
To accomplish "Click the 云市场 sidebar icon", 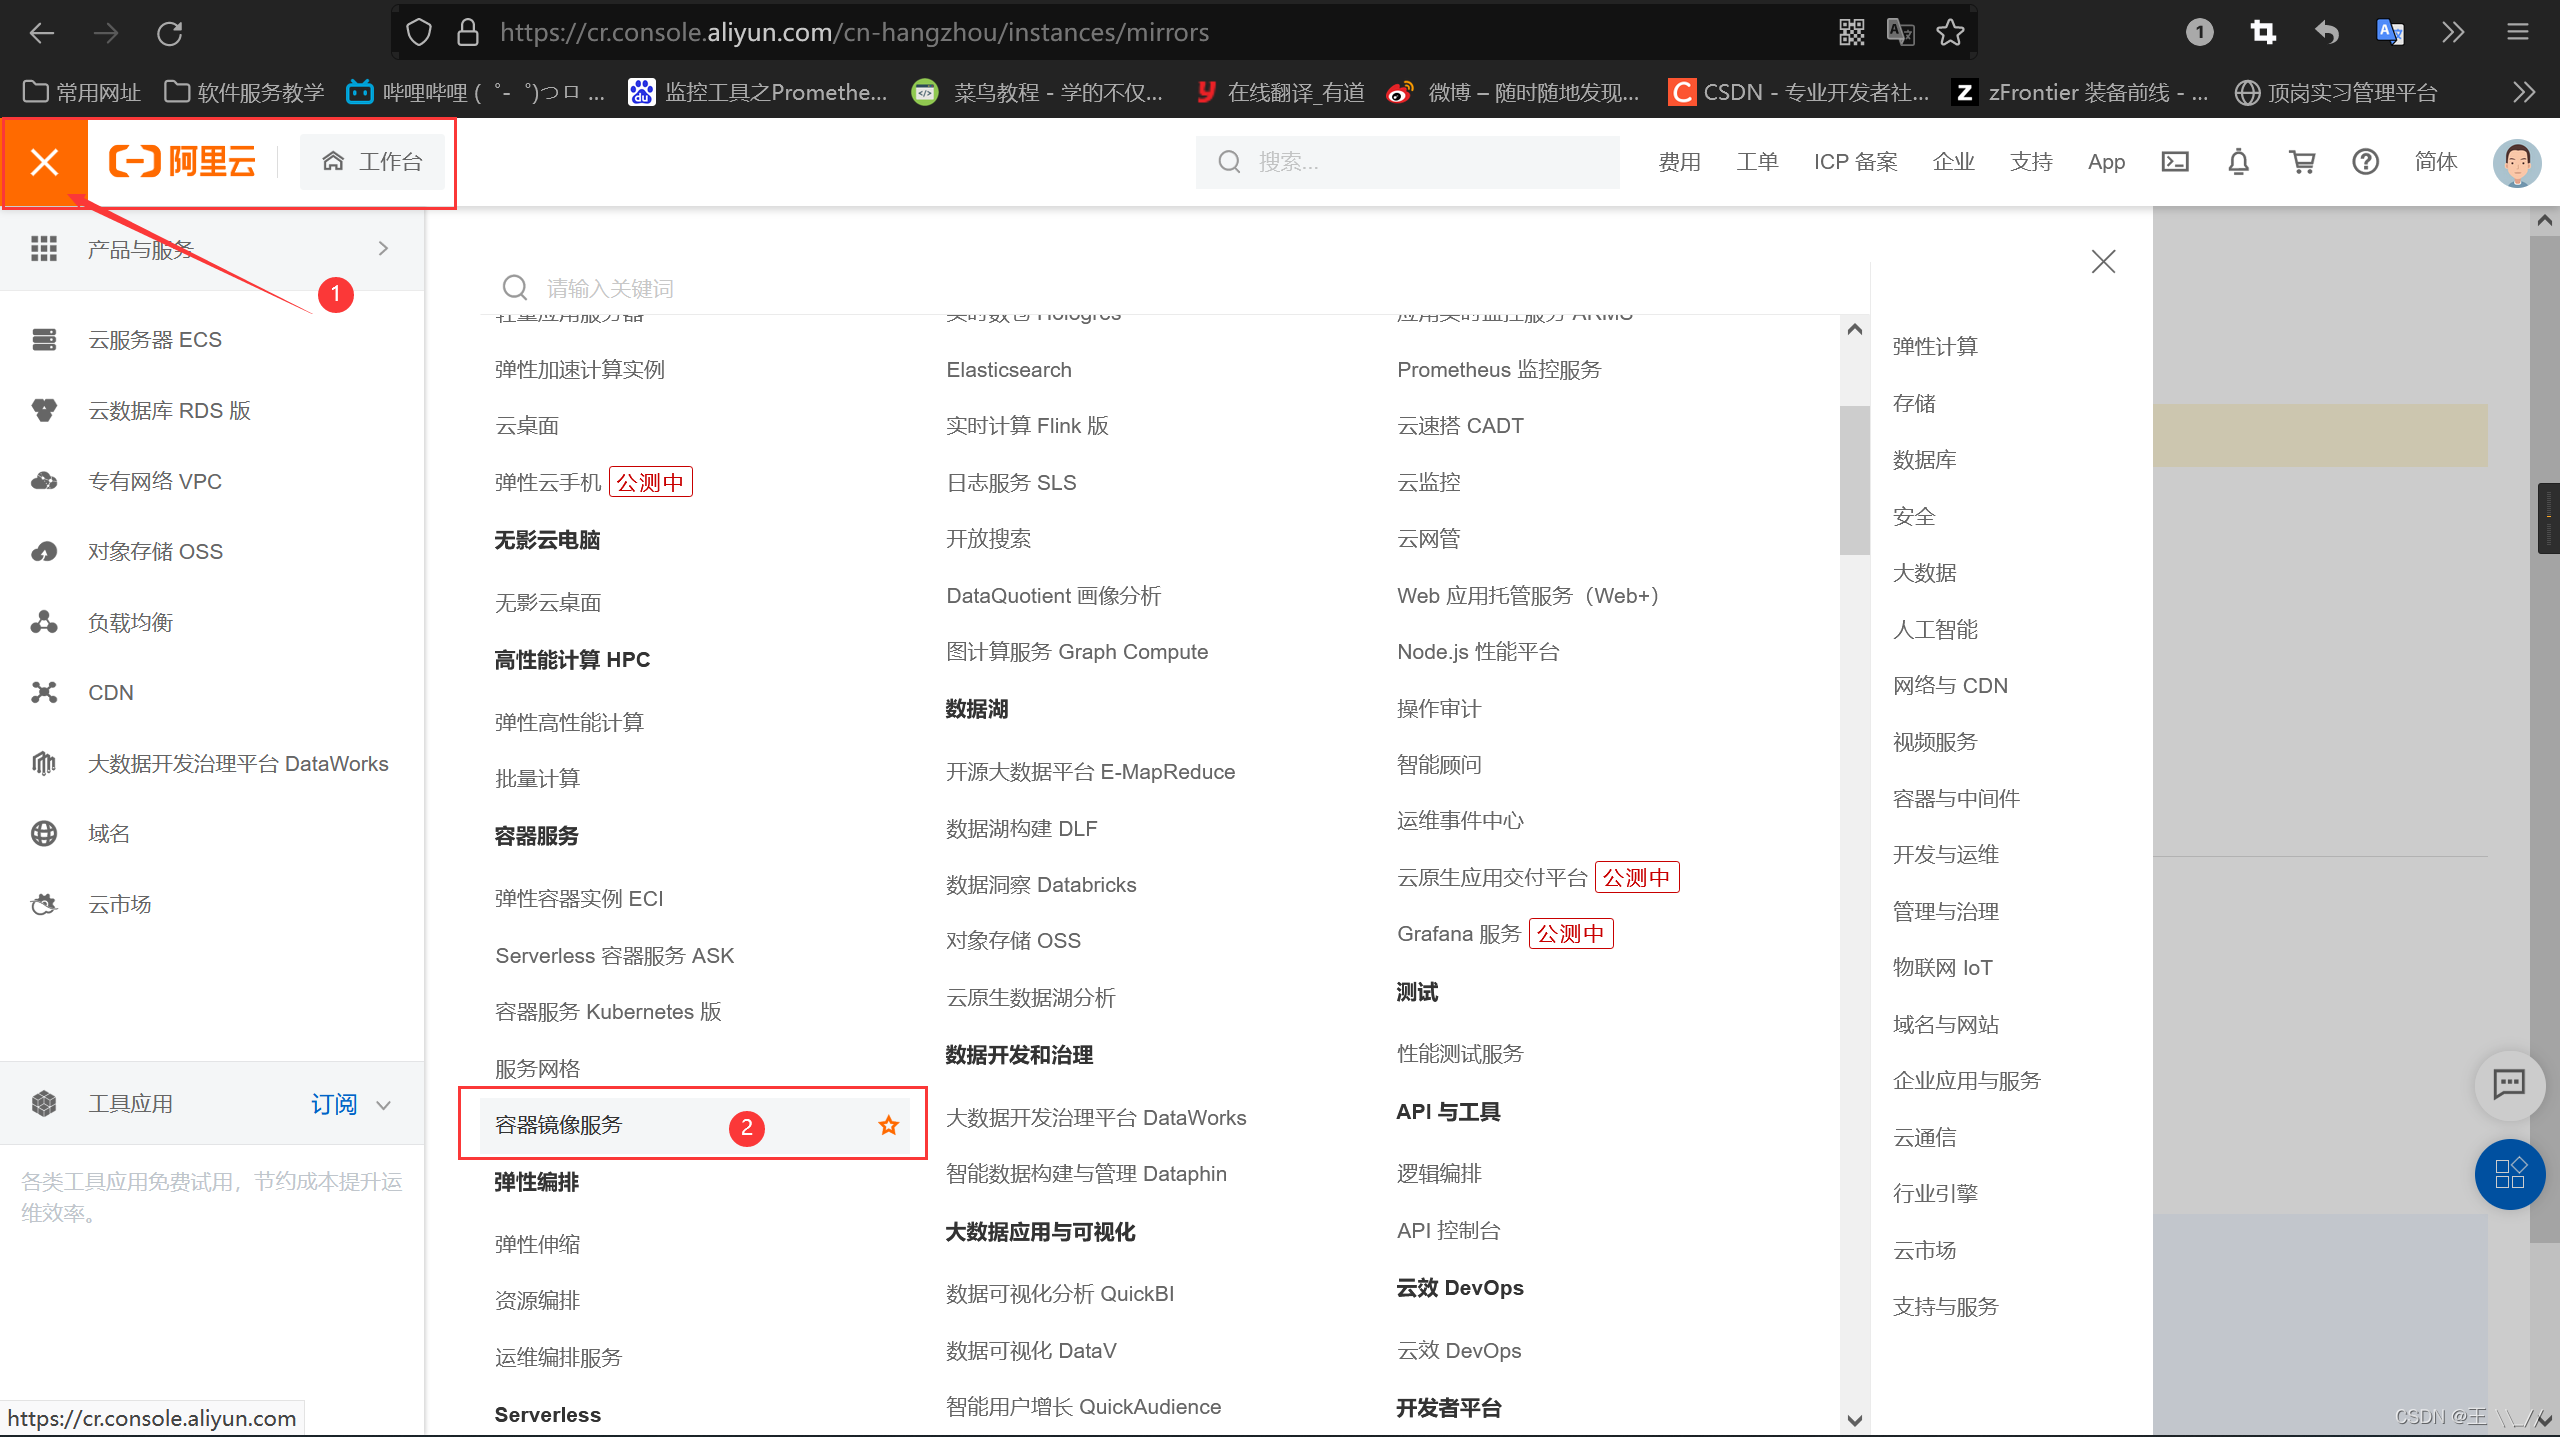I will [44, 905].
